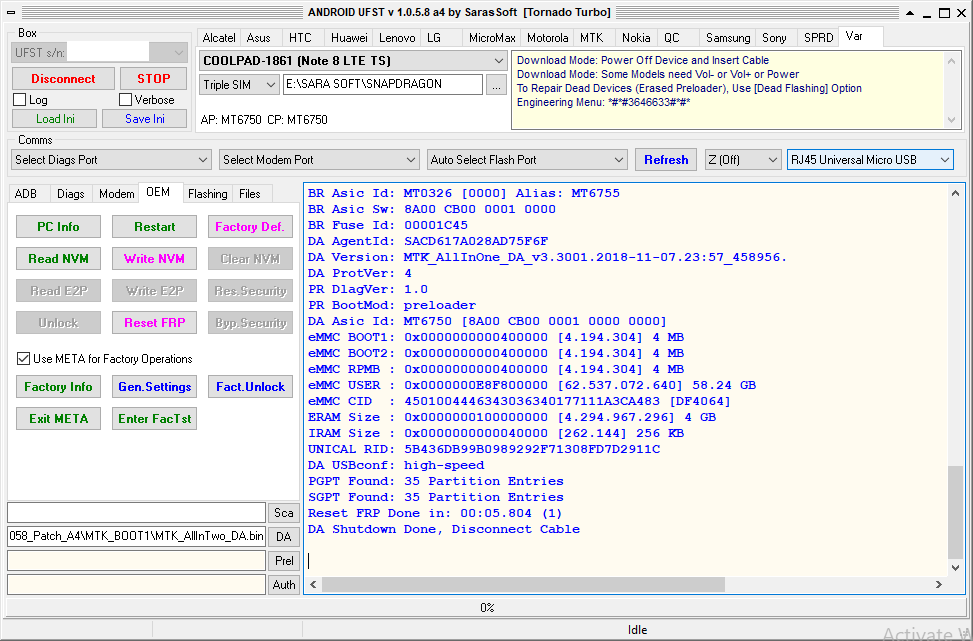973x641 pixels.
Task: Click Save Ini button
Action: click(145, 119)
